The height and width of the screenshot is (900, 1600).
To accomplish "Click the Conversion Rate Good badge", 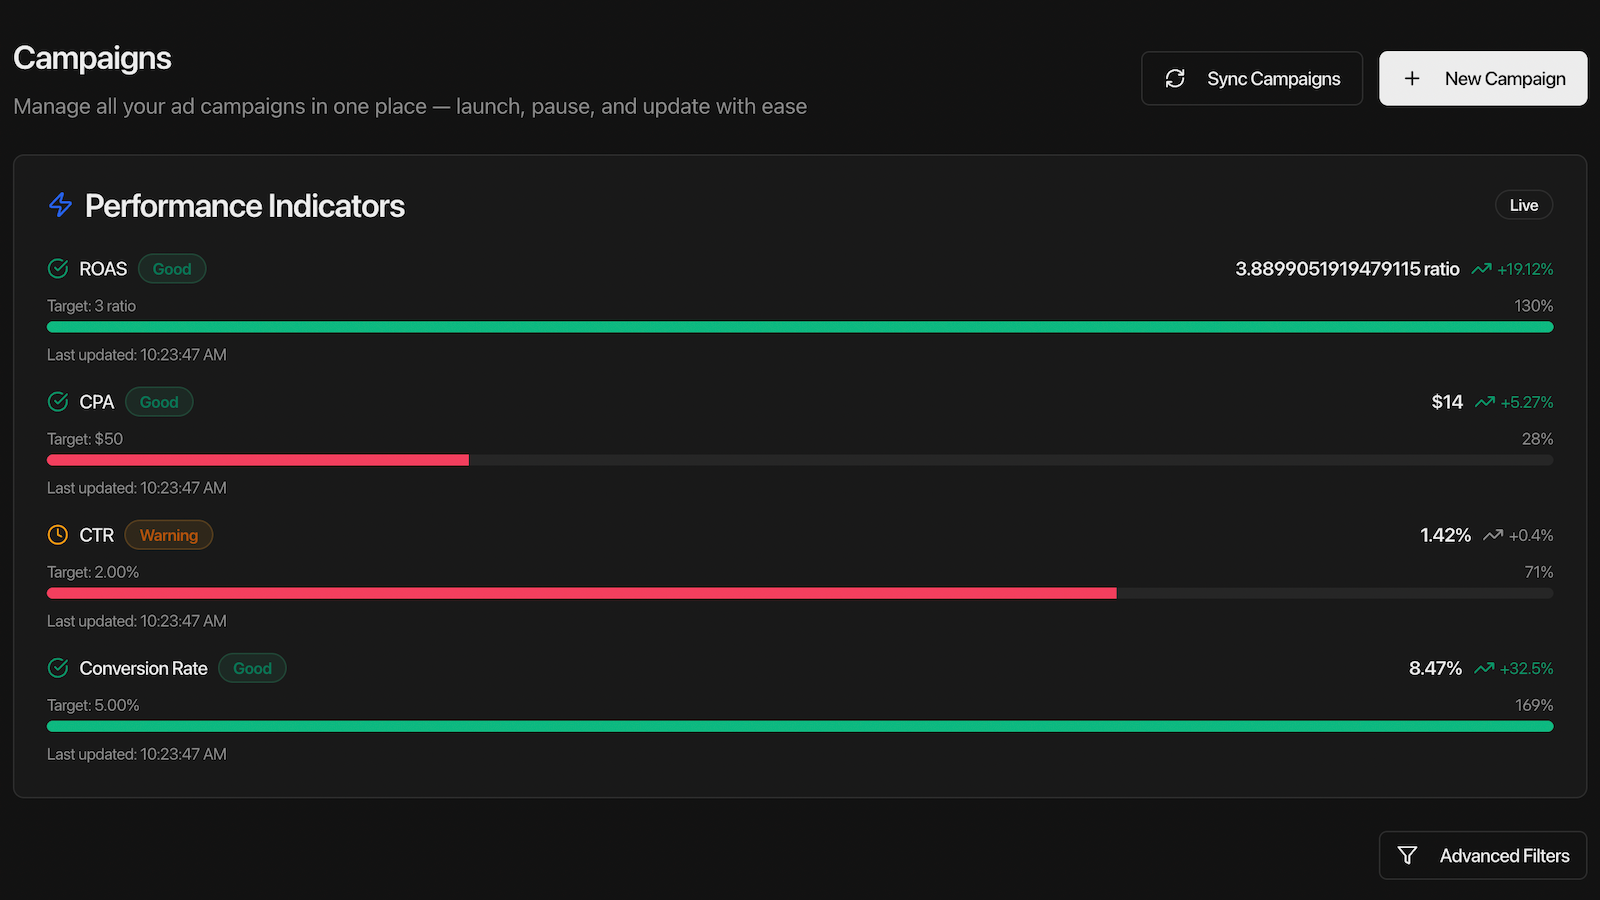I will tap(252, 668).
